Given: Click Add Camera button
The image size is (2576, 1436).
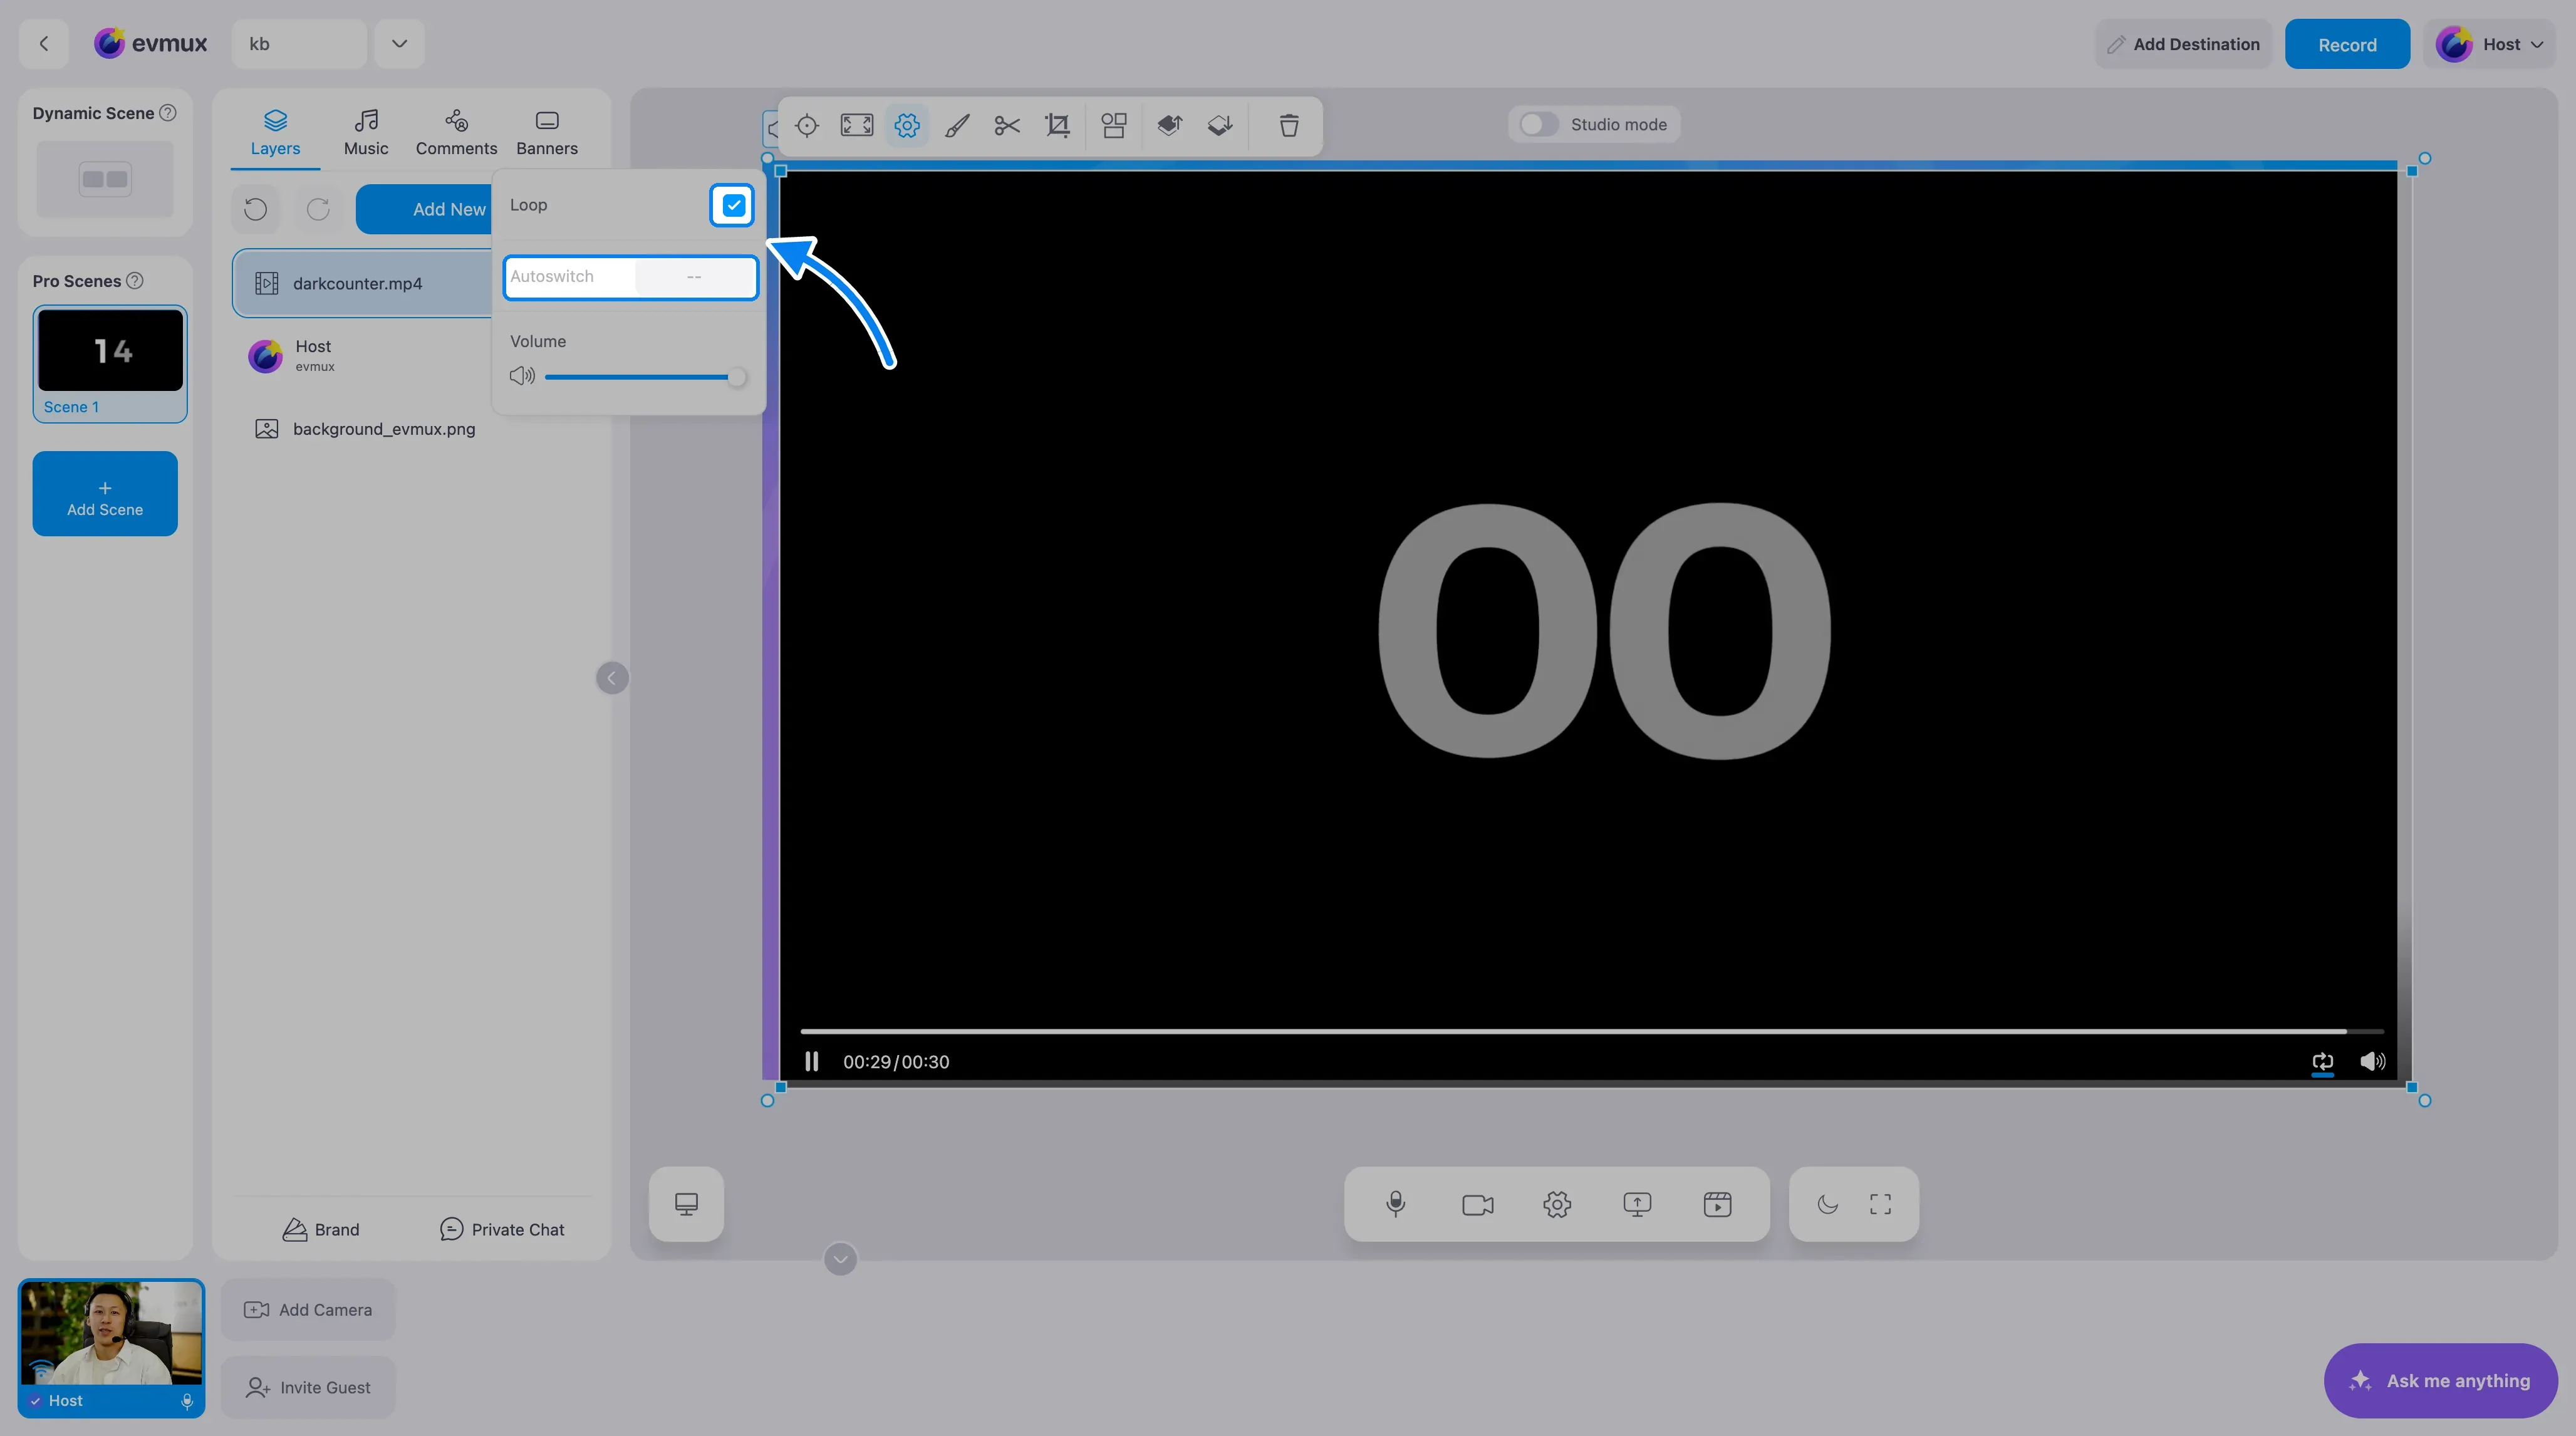Looking at the screenshot, I should pyautogui.click(x=308, y=1310).
